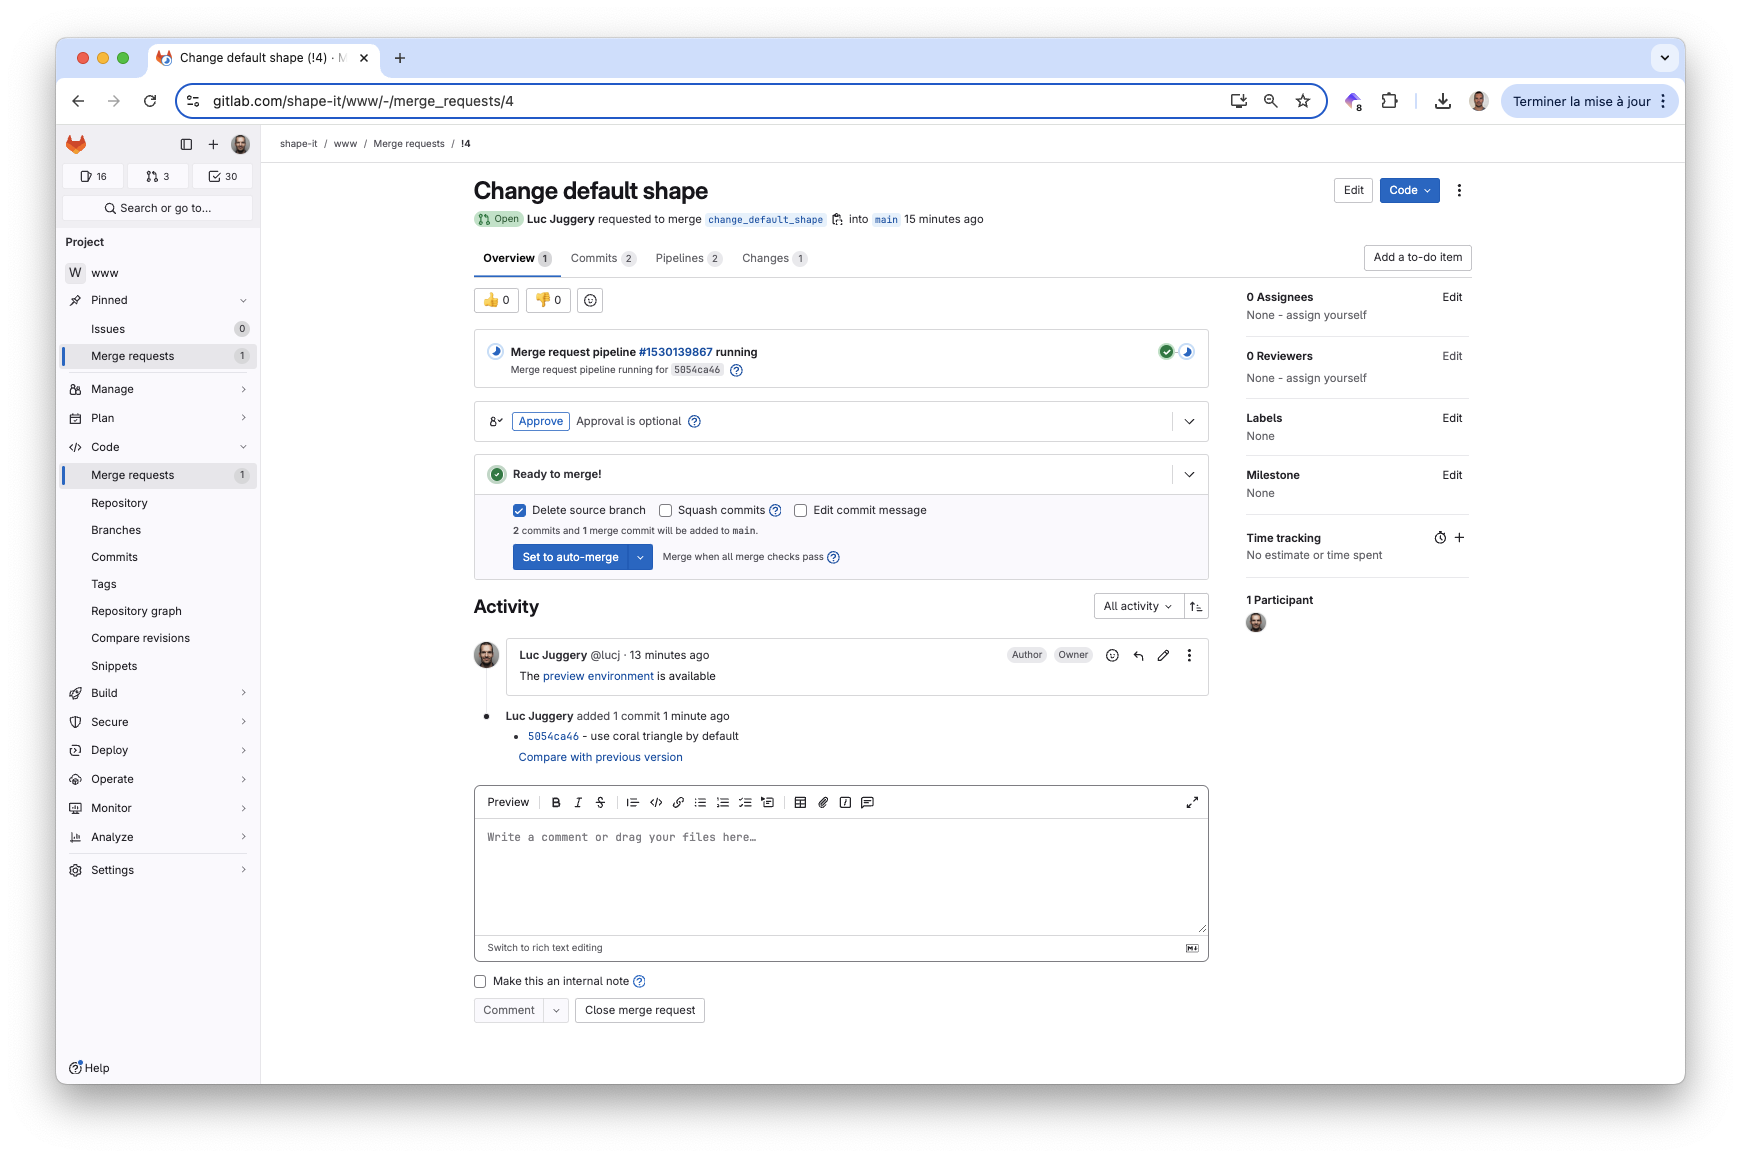Image resolution: width=1741 pixels, height=1158 pixels.
Task: Apply strikethrough in comment editor
Action: pos(600,802)
